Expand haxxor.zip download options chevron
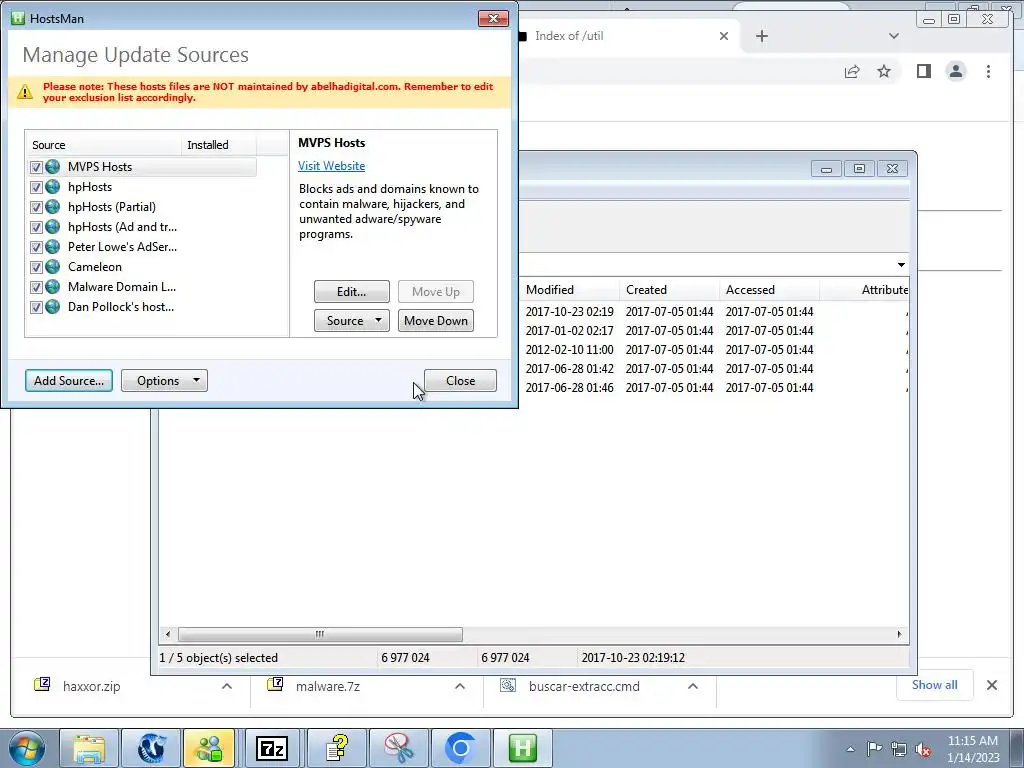Image resolution: width=1024 pixels, height=768 pixels. pos(227,686)
